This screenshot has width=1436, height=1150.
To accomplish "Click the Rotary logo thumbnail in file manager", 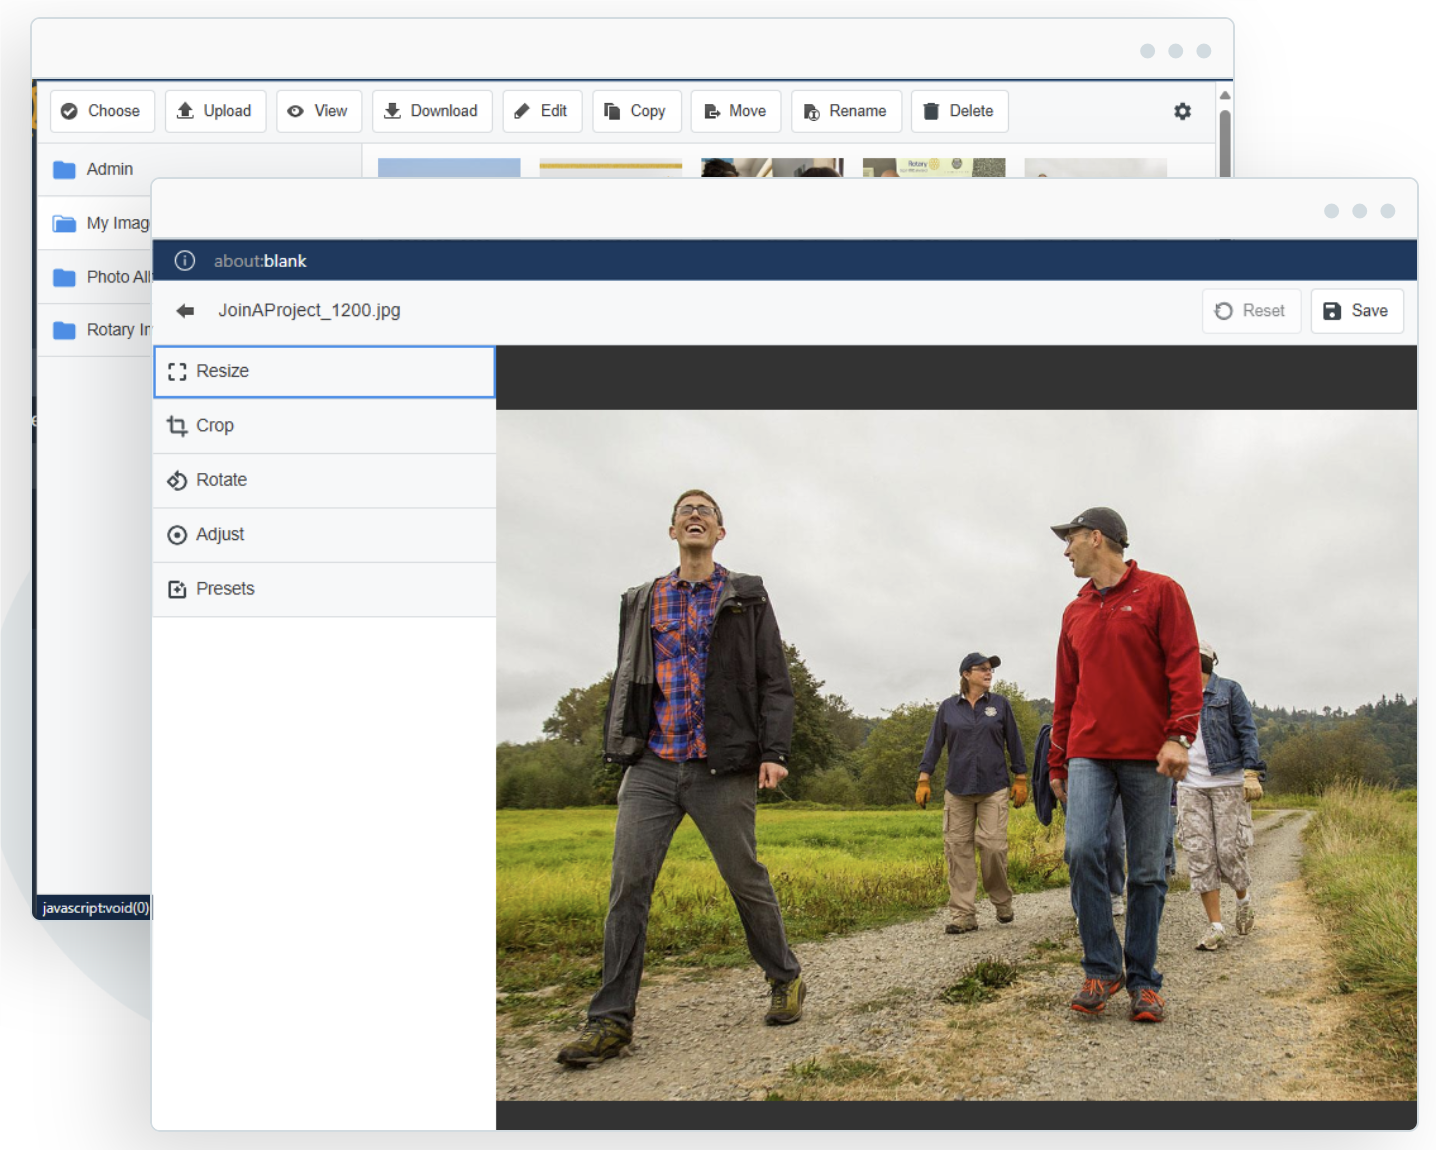I will click(934, 168).
